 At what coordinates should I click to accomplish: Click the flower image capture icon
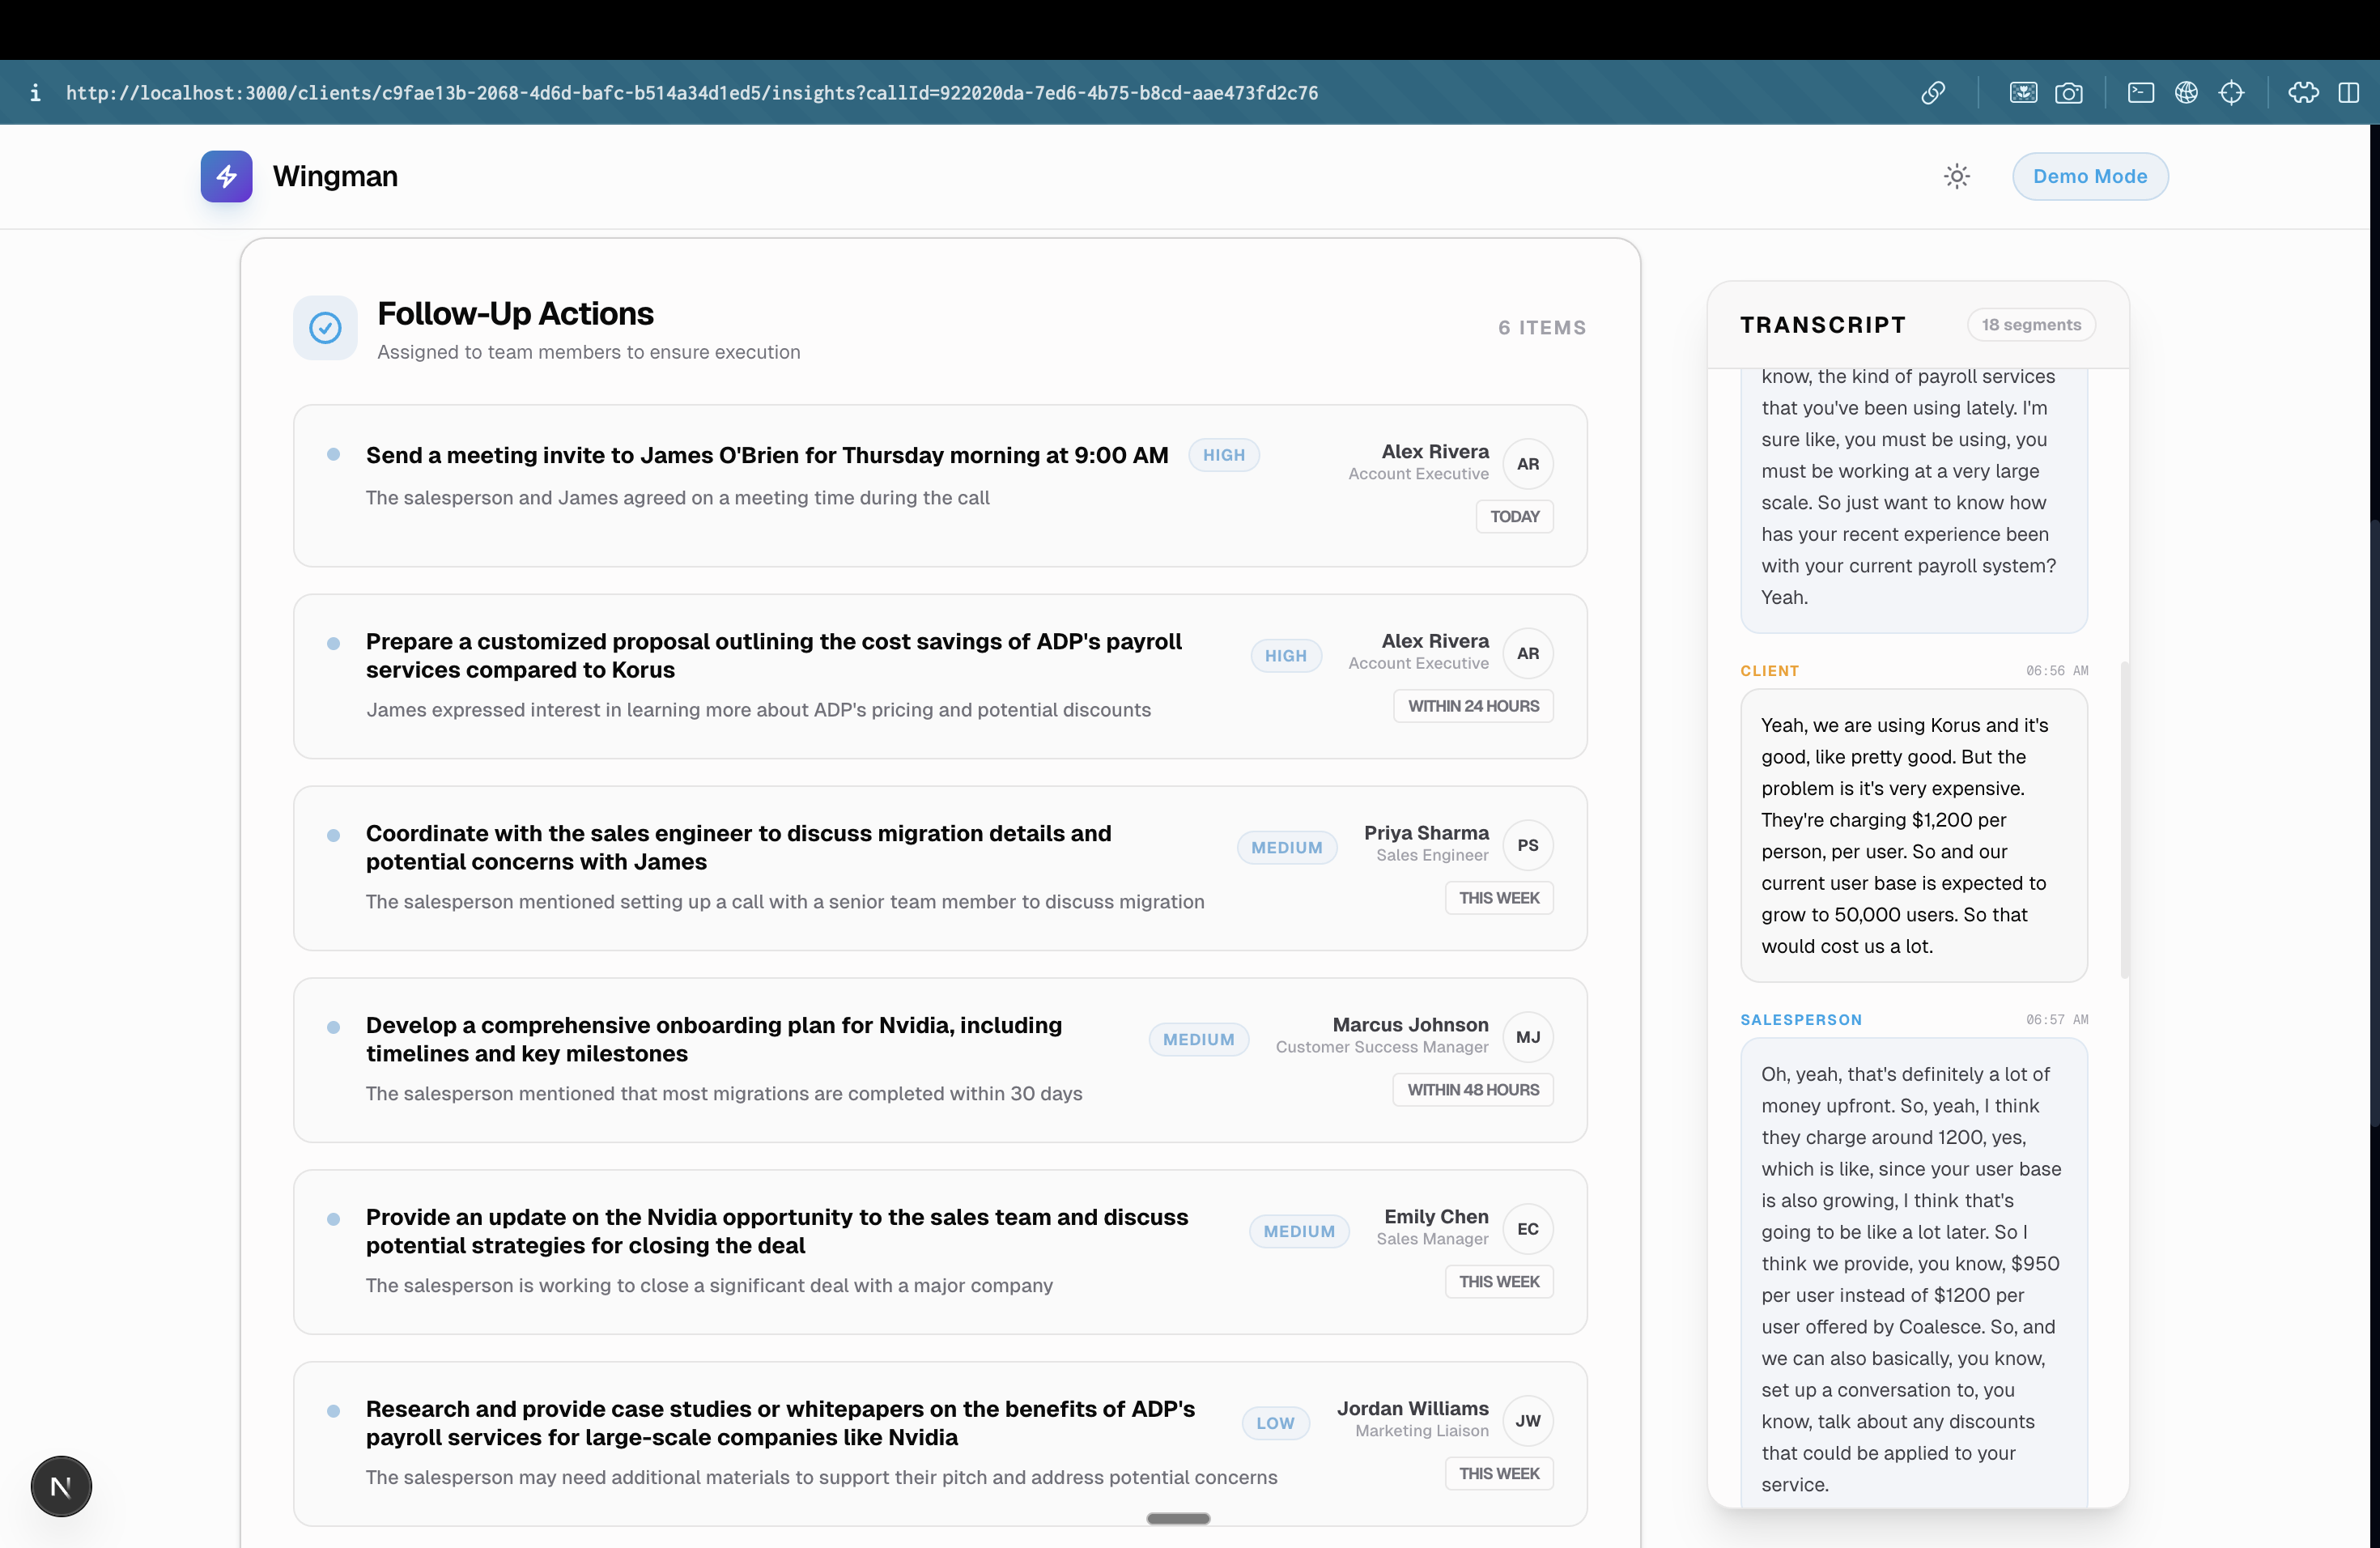coord(2023,93)
